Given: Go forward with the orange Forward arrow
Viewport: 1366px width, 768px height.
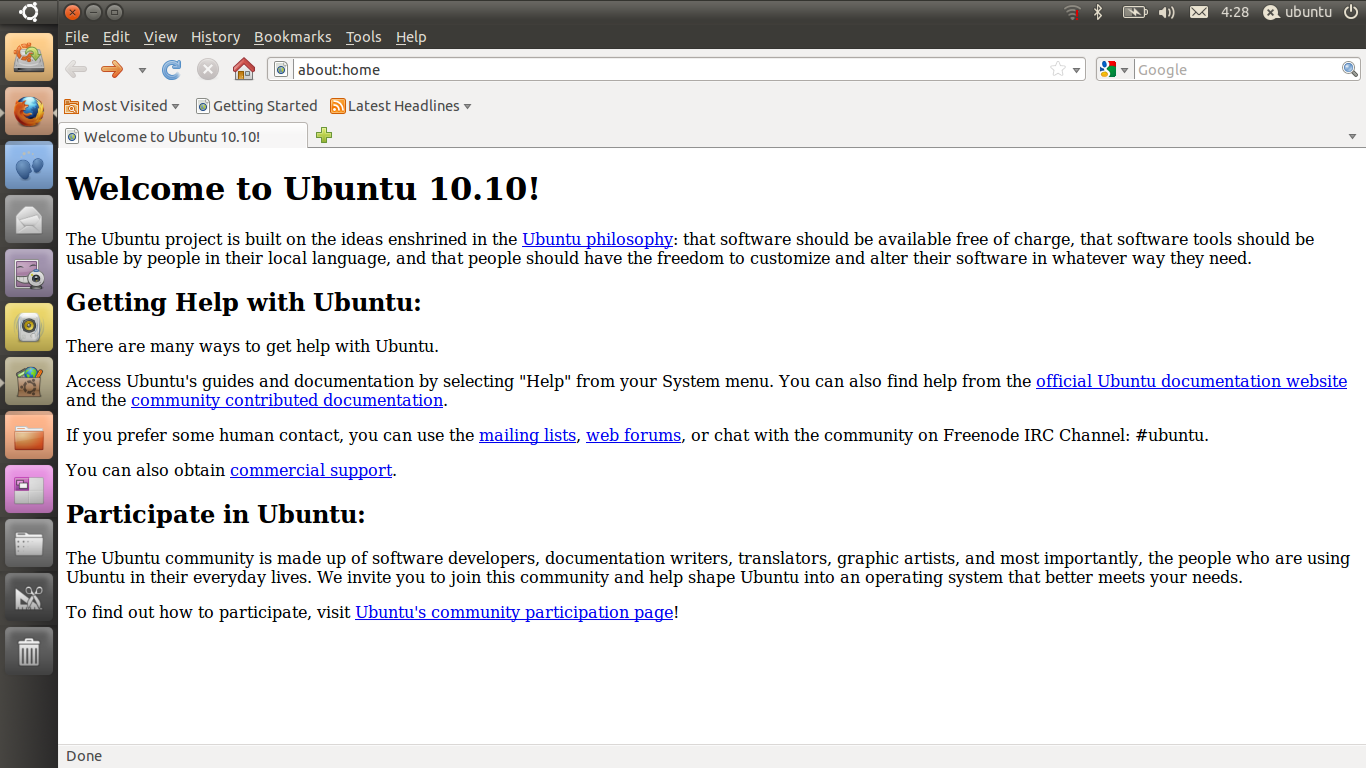Looking at the screenshot, I should coord(112,69).
